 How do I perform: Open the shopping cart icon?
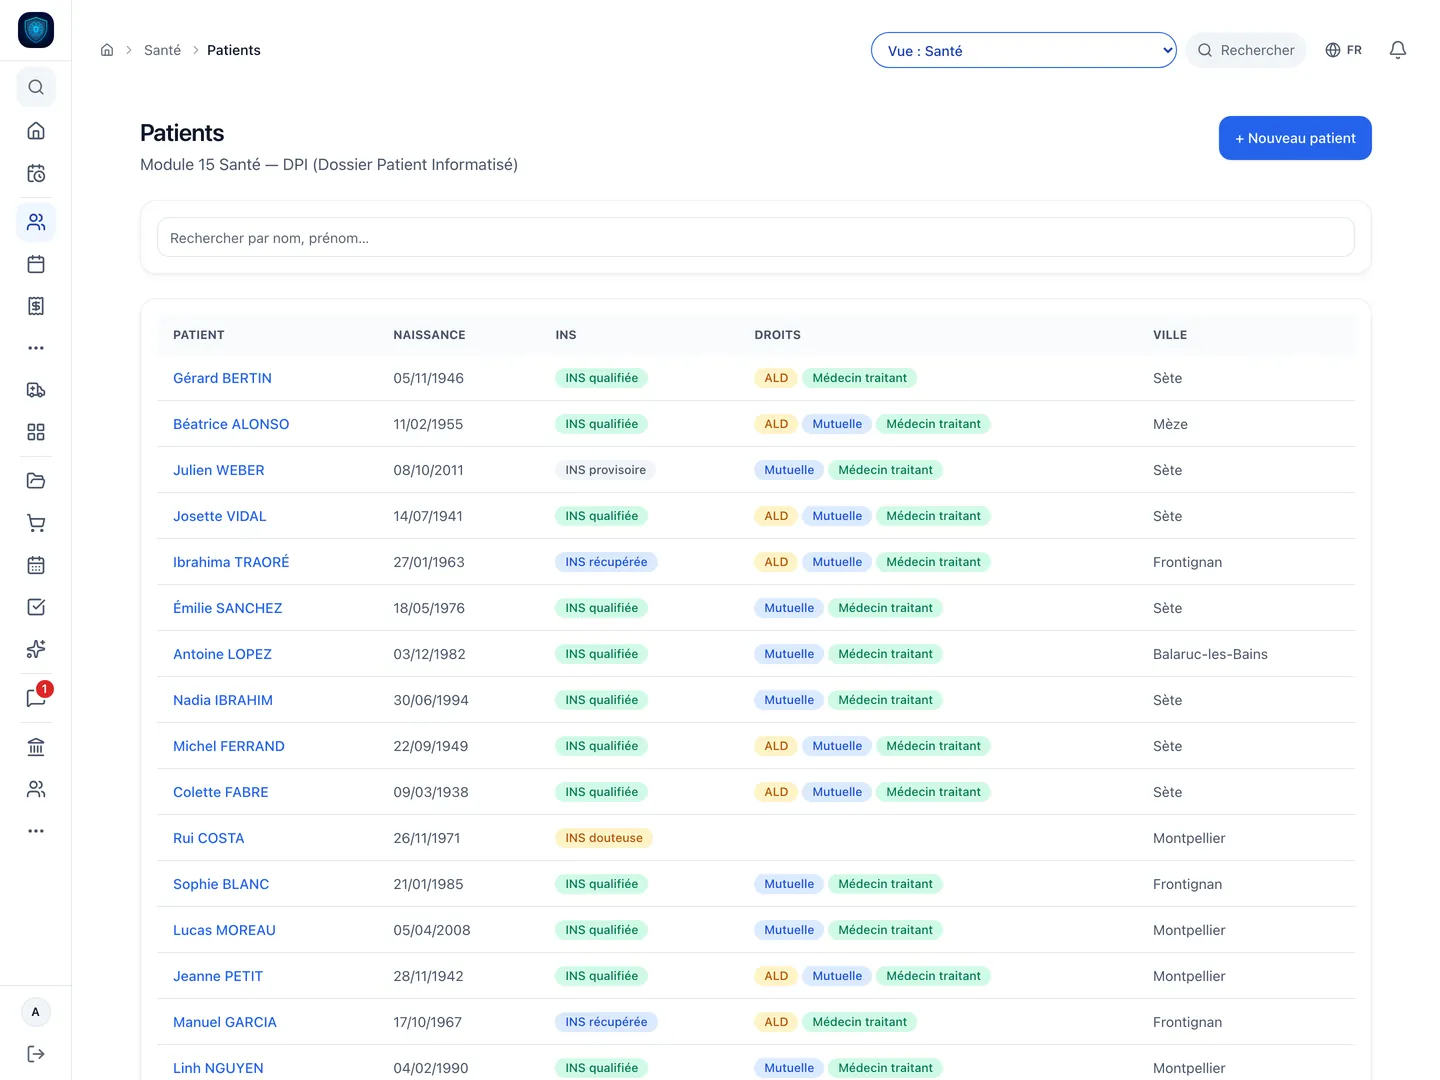point(36,523)
